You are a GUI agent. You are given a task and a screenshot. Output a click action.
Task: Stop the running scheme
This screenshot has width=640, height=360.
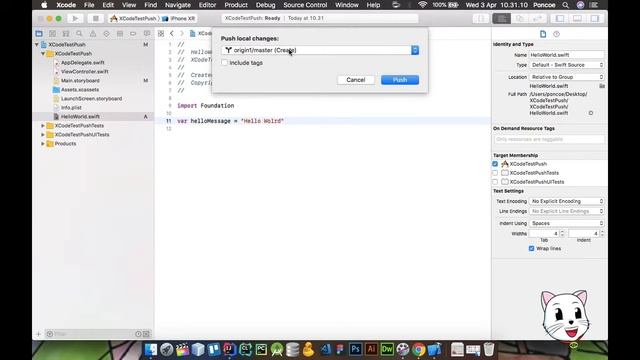click(x=96, y=18)
